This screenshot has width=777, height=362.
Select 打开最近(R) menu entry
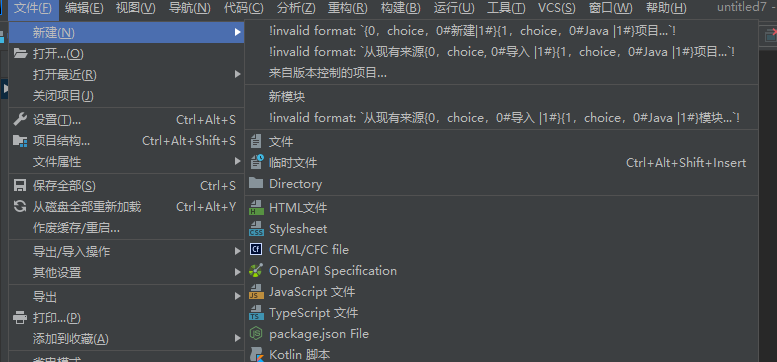(126, 75)
